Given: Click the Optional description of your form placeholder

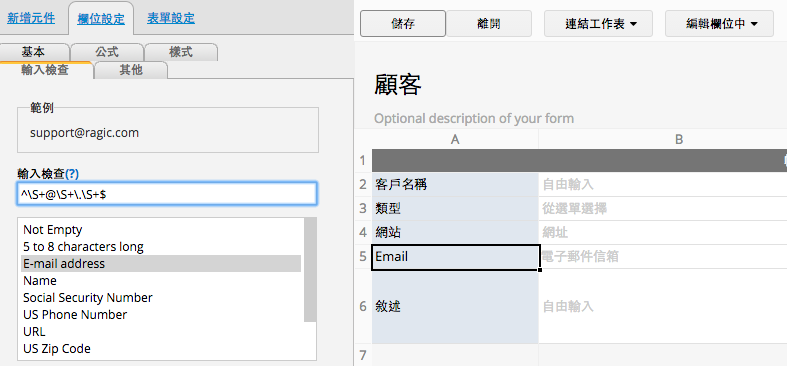Looking at the screenshot, I should [474, 119].
